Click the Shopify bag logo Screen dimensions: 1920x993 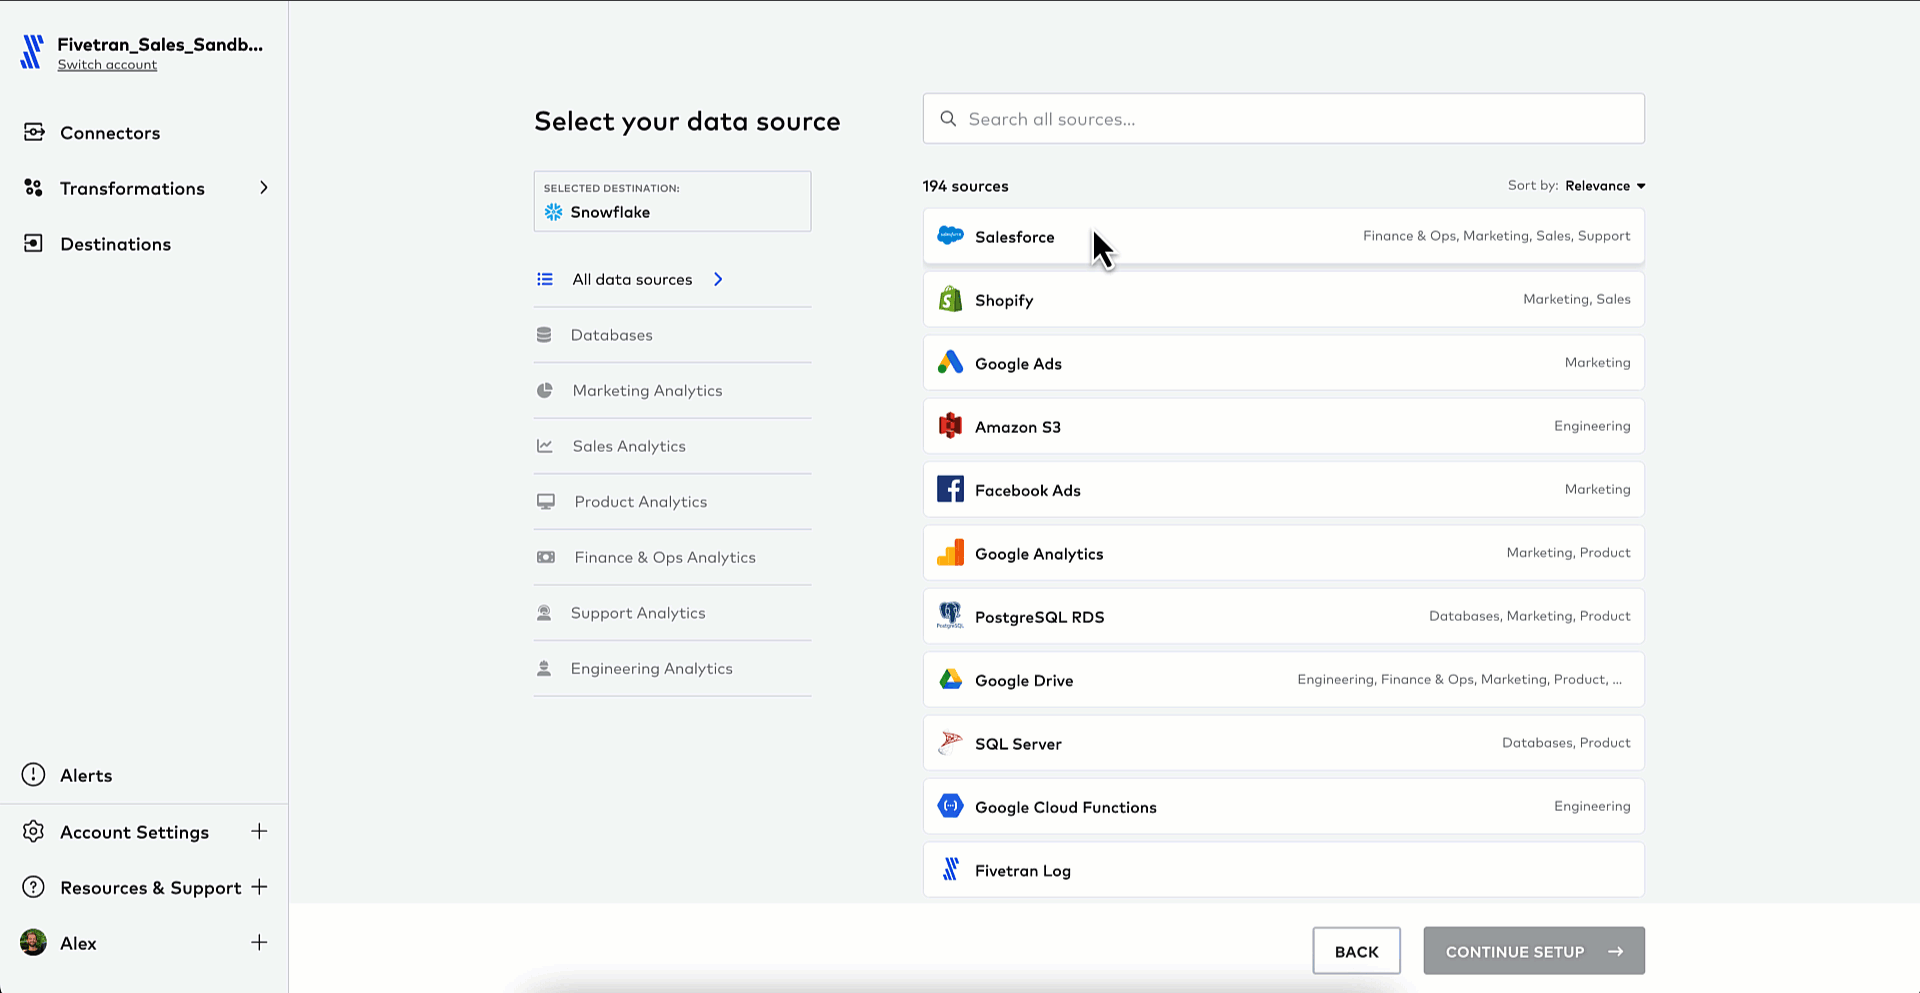click(x=950, y=299)
